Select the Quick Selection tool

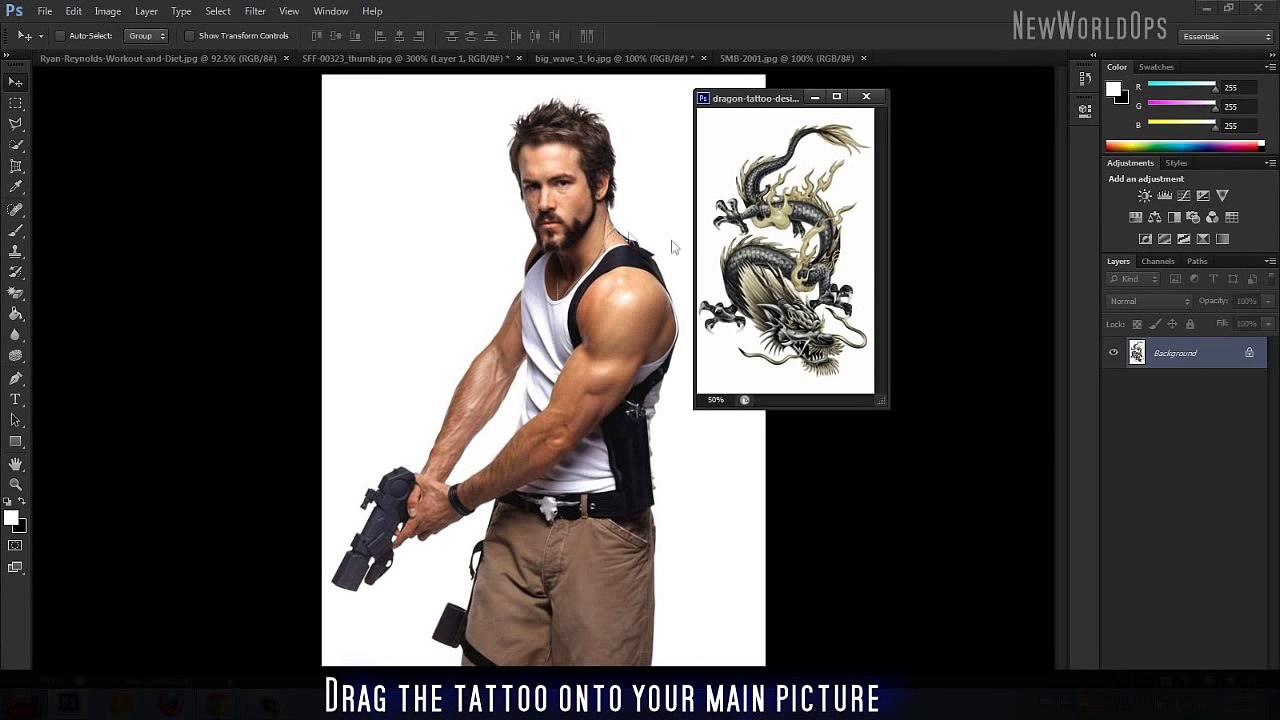tap(16, 145)
